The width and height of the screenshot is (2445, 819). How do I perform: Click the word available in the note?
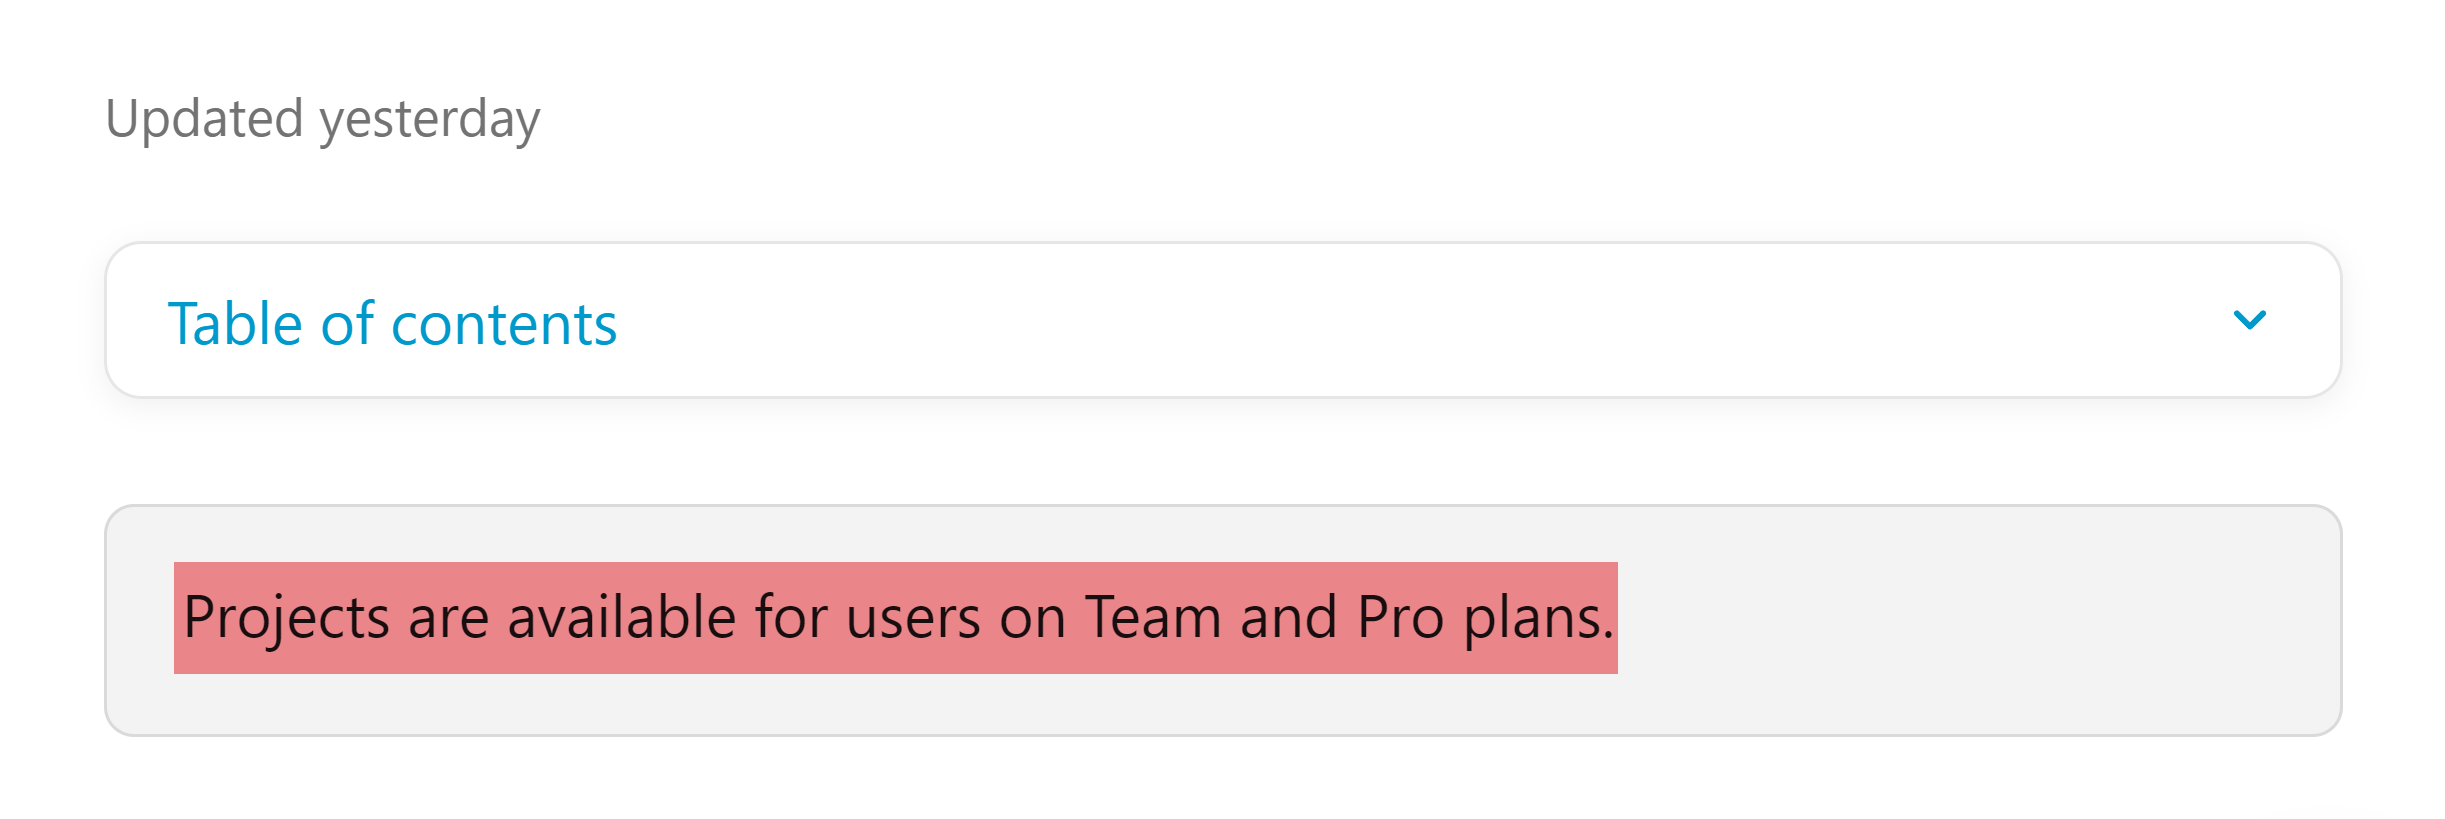point(621,617)
